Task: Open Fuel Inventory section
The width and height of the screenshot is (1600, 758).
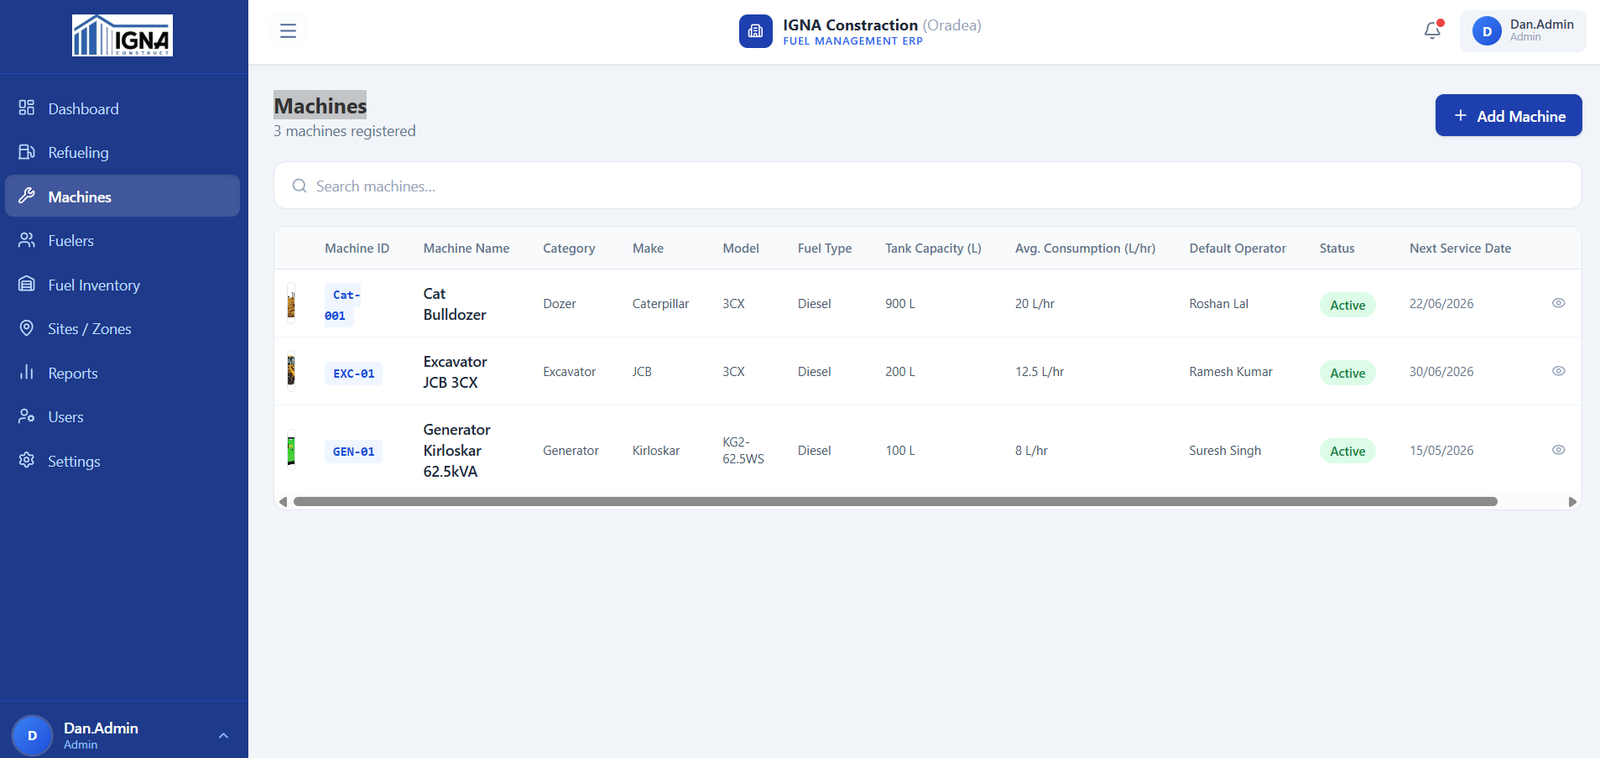Action: (122, 284)
